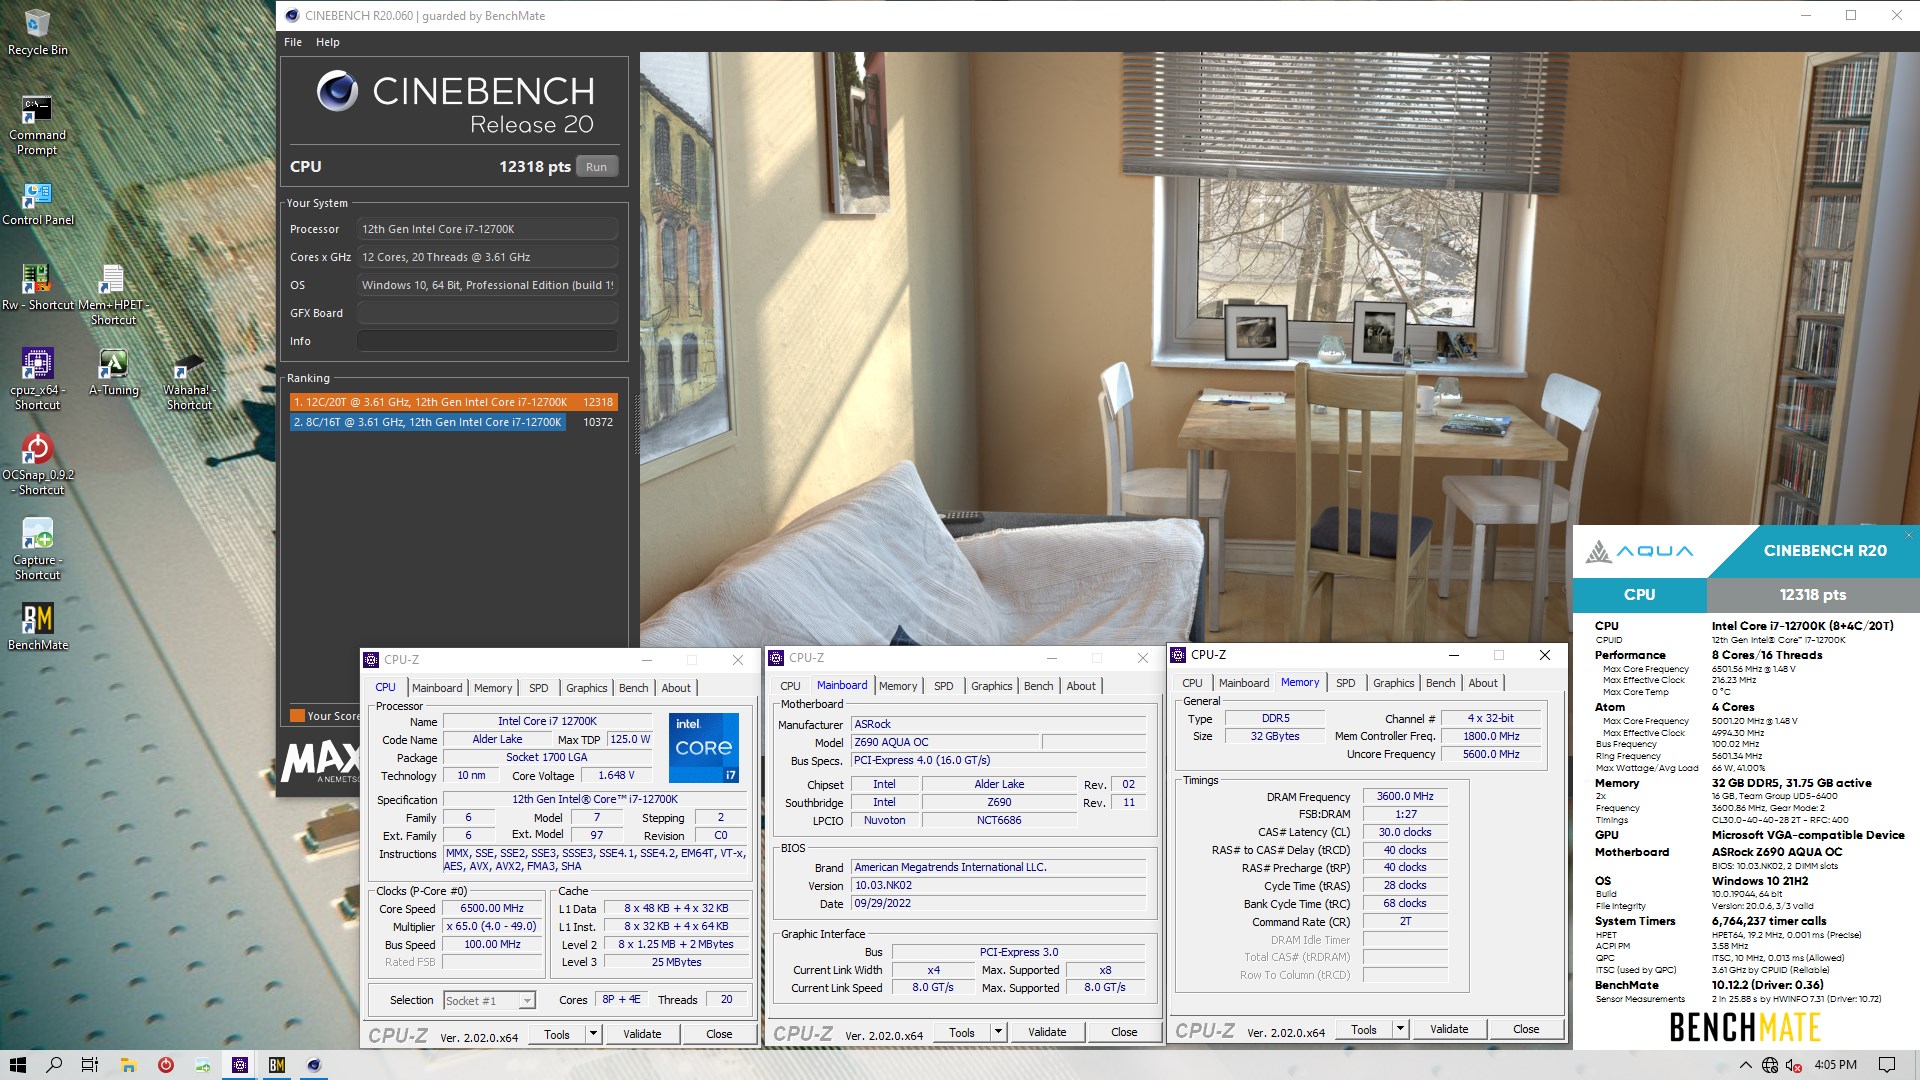This screenshot has height=1080, width=1920.
Task: Click the BenchMate taskbar icon
Action: (x=277, y=1065)
